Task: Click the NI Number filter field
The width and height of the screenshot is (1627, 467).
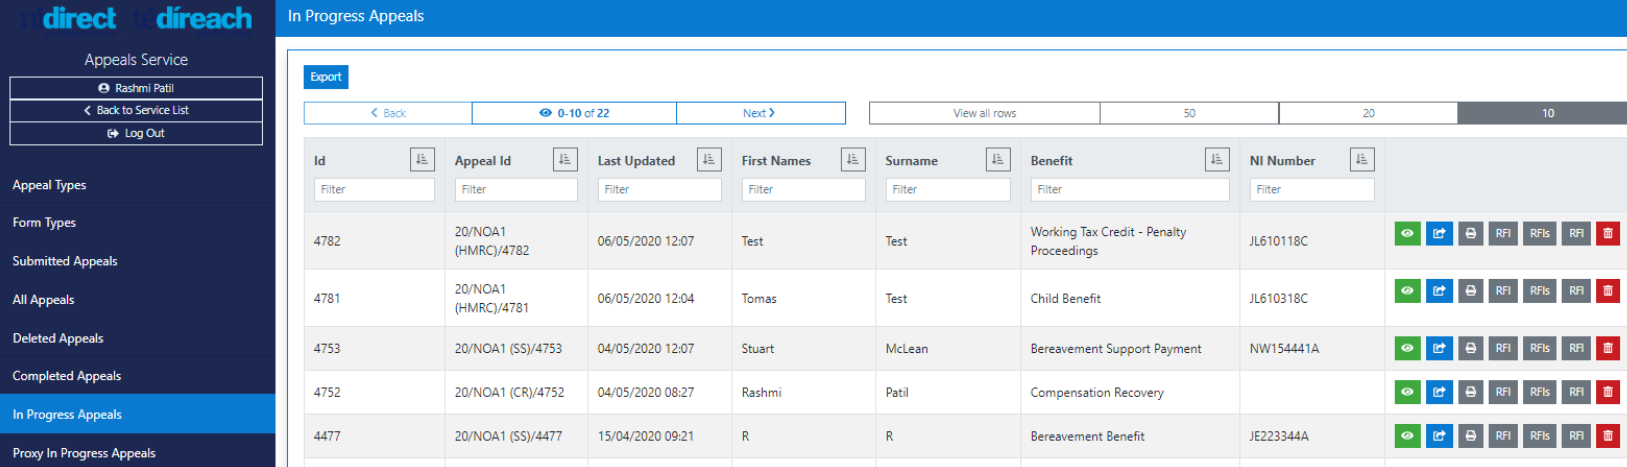Action: click(1312, 189)
